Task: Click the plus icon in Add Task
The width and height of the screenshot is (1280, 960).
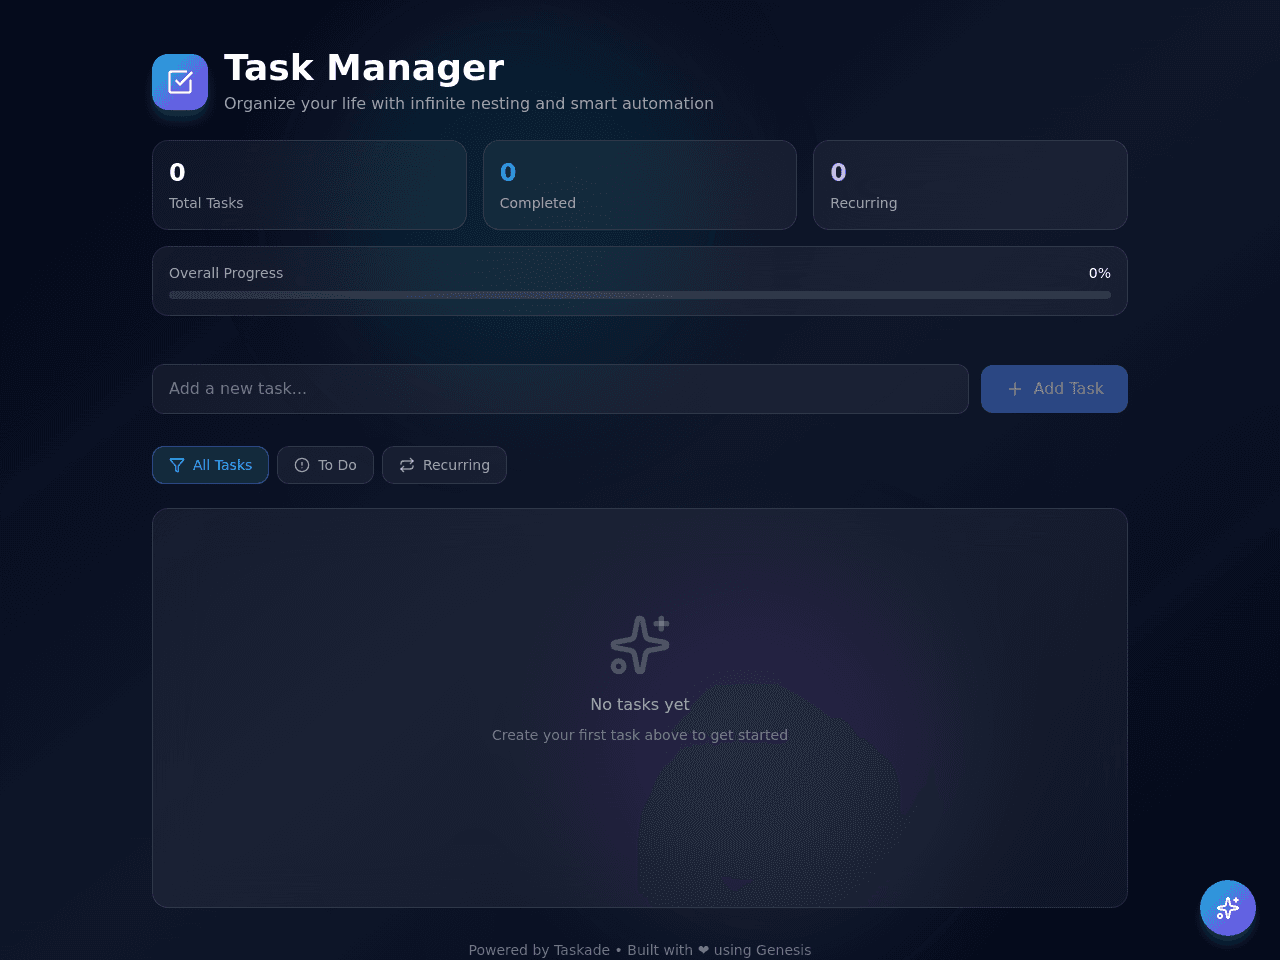Action: point(1015,389)
